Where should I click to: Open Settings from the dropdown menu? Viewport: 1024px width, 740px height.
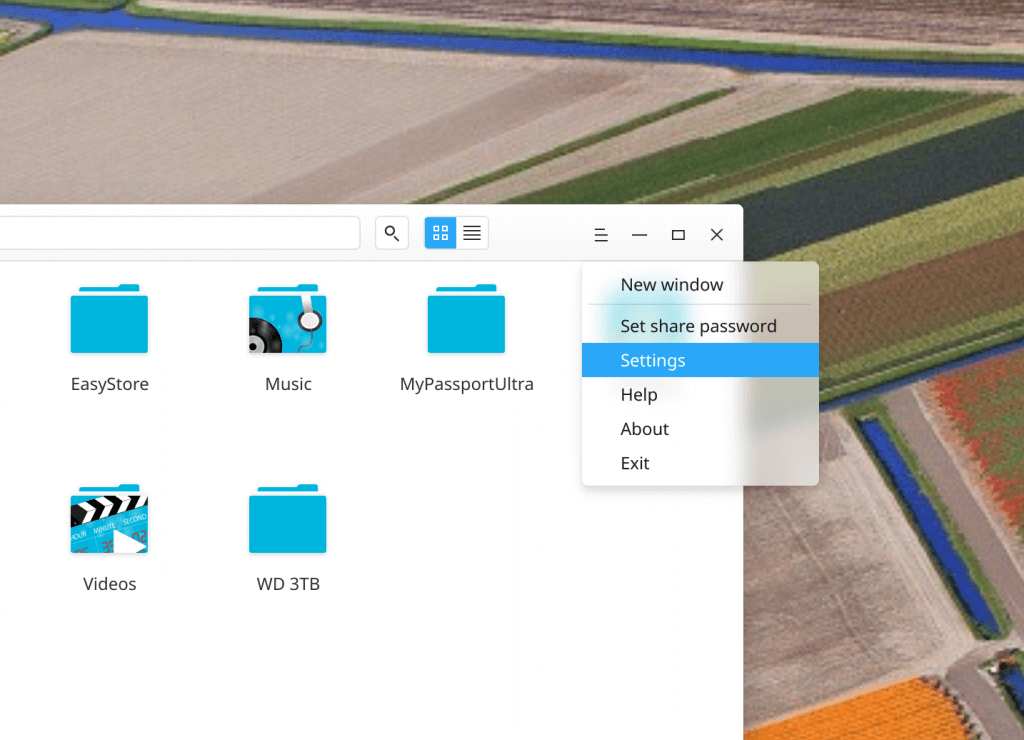click(653, 360)
